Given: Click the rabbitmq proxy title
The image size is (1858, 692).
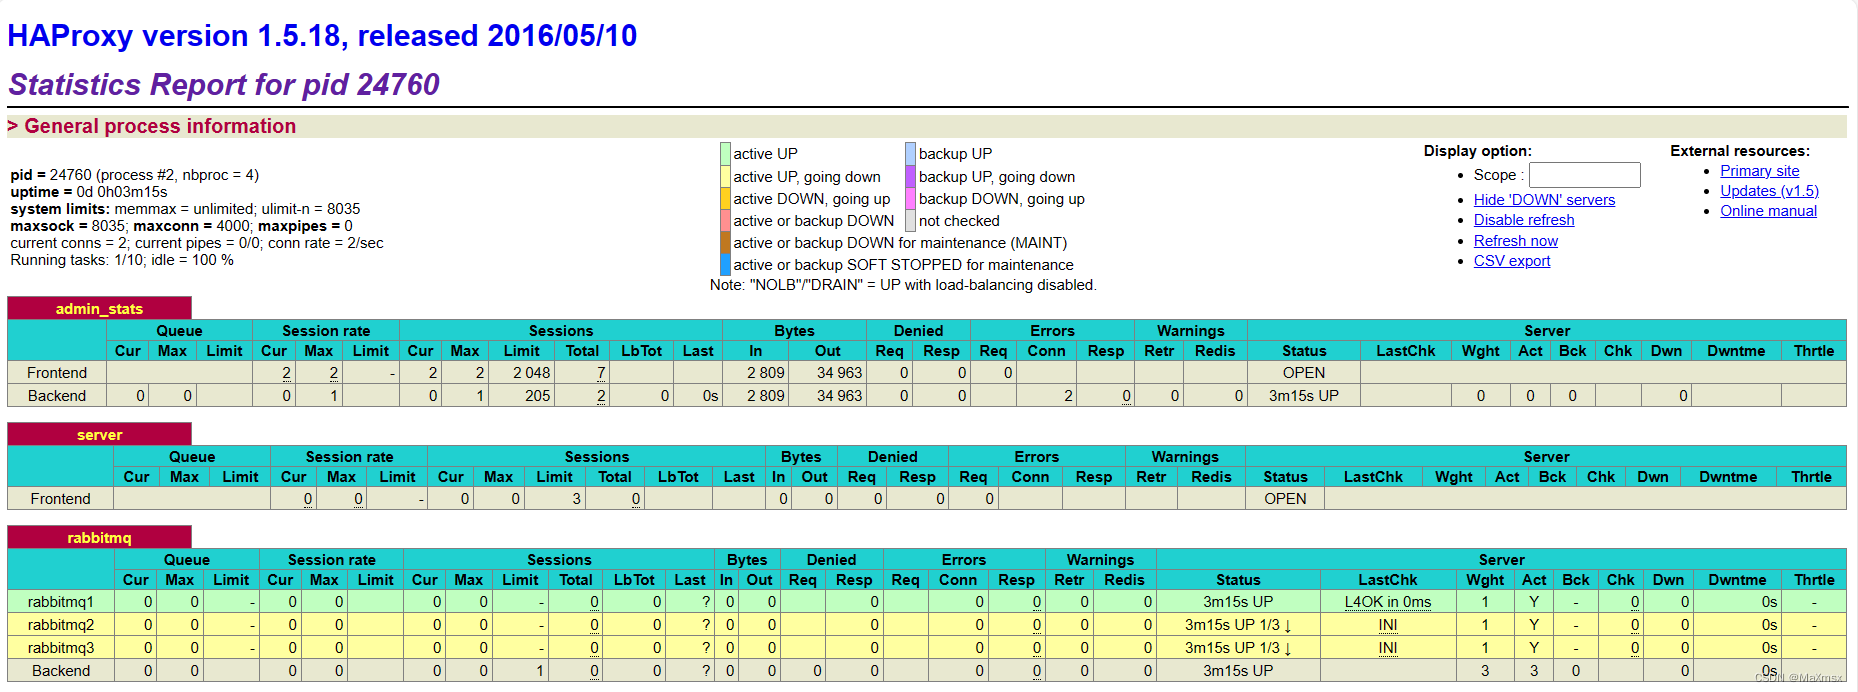Looking at the screenshot, I should pyautogui.click(x=99, y=538).
